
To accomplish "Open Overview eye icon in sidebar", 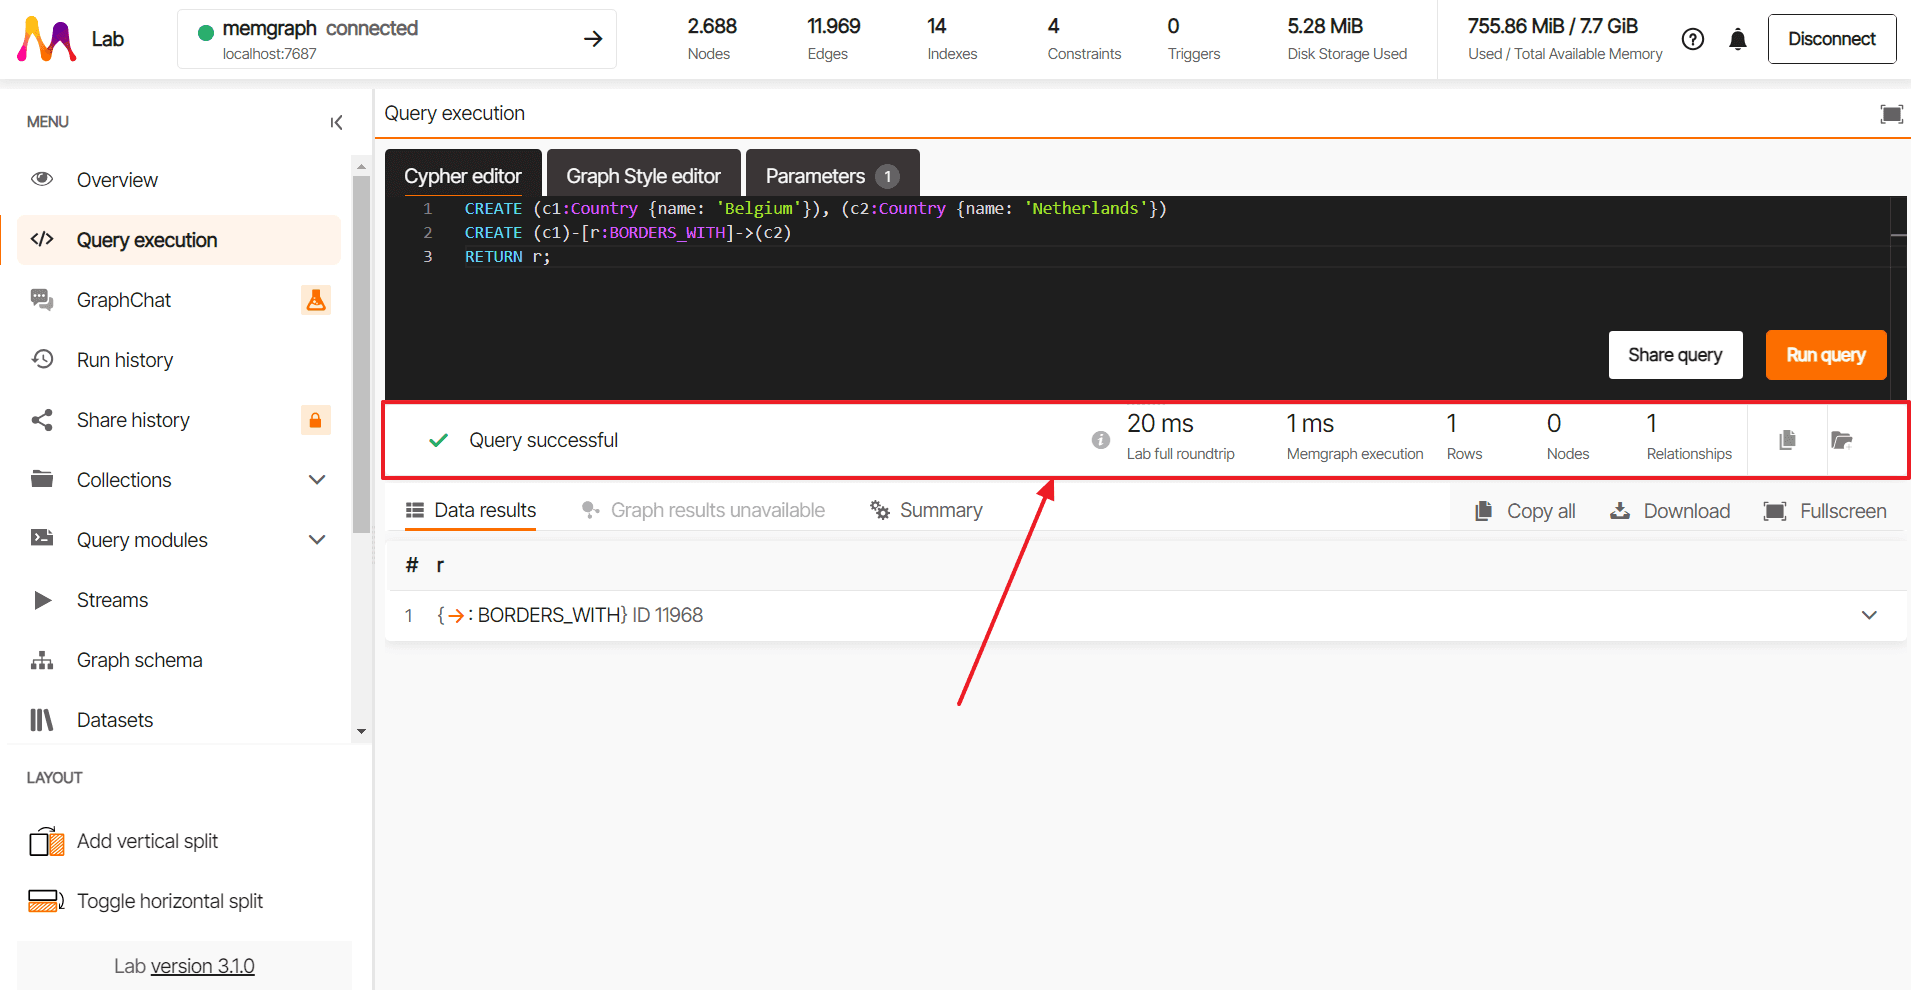I will click(42, 179).
